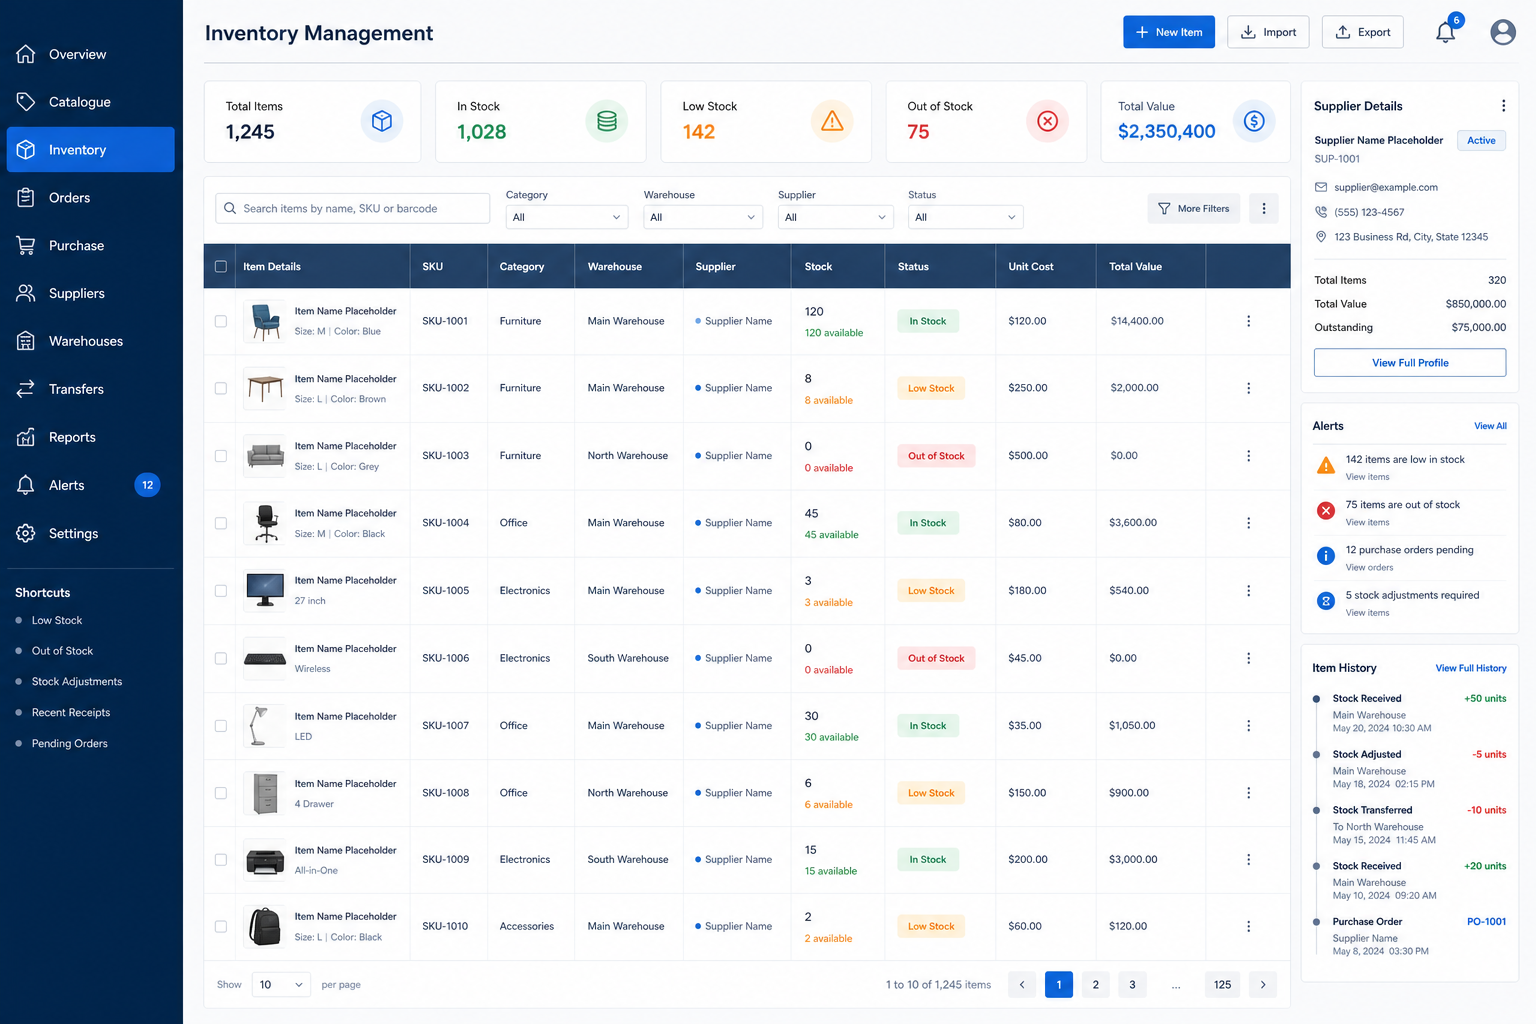
Task: Open Transfers in the sidebar
Action: (x=91, y=389)
